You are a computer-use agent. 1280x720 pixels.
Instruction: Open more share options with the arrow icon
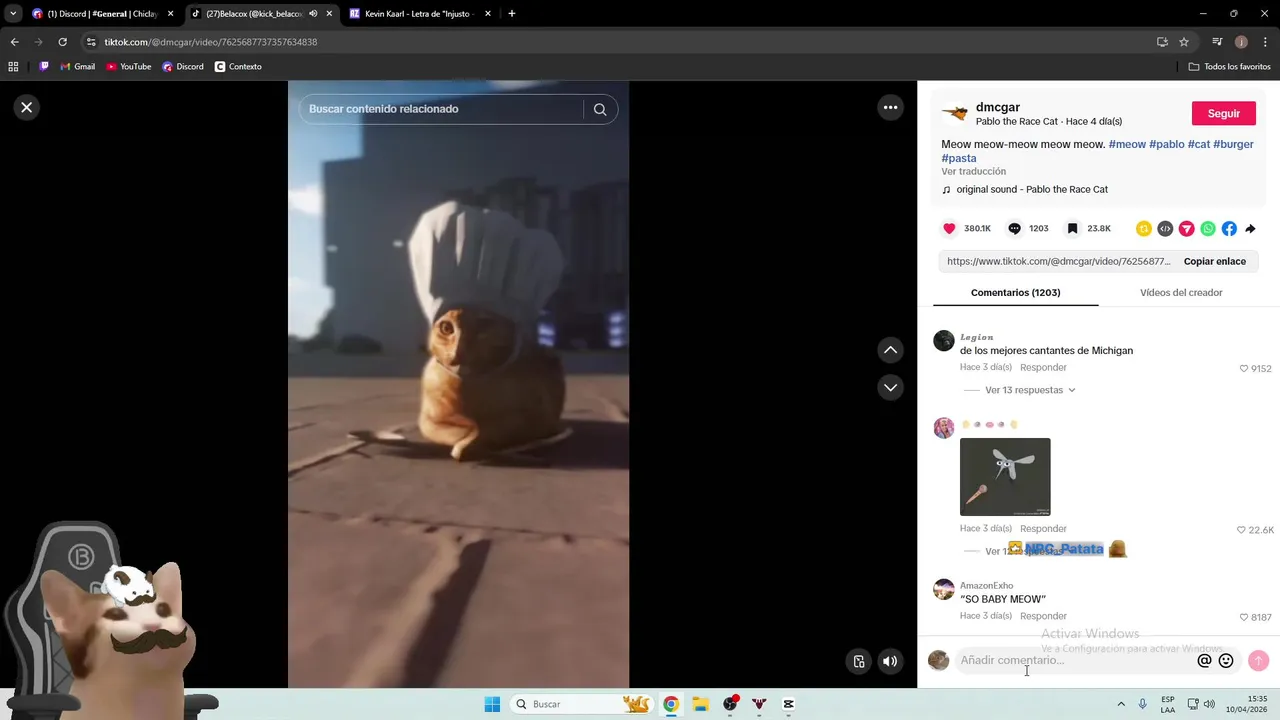pos(1250,228)
